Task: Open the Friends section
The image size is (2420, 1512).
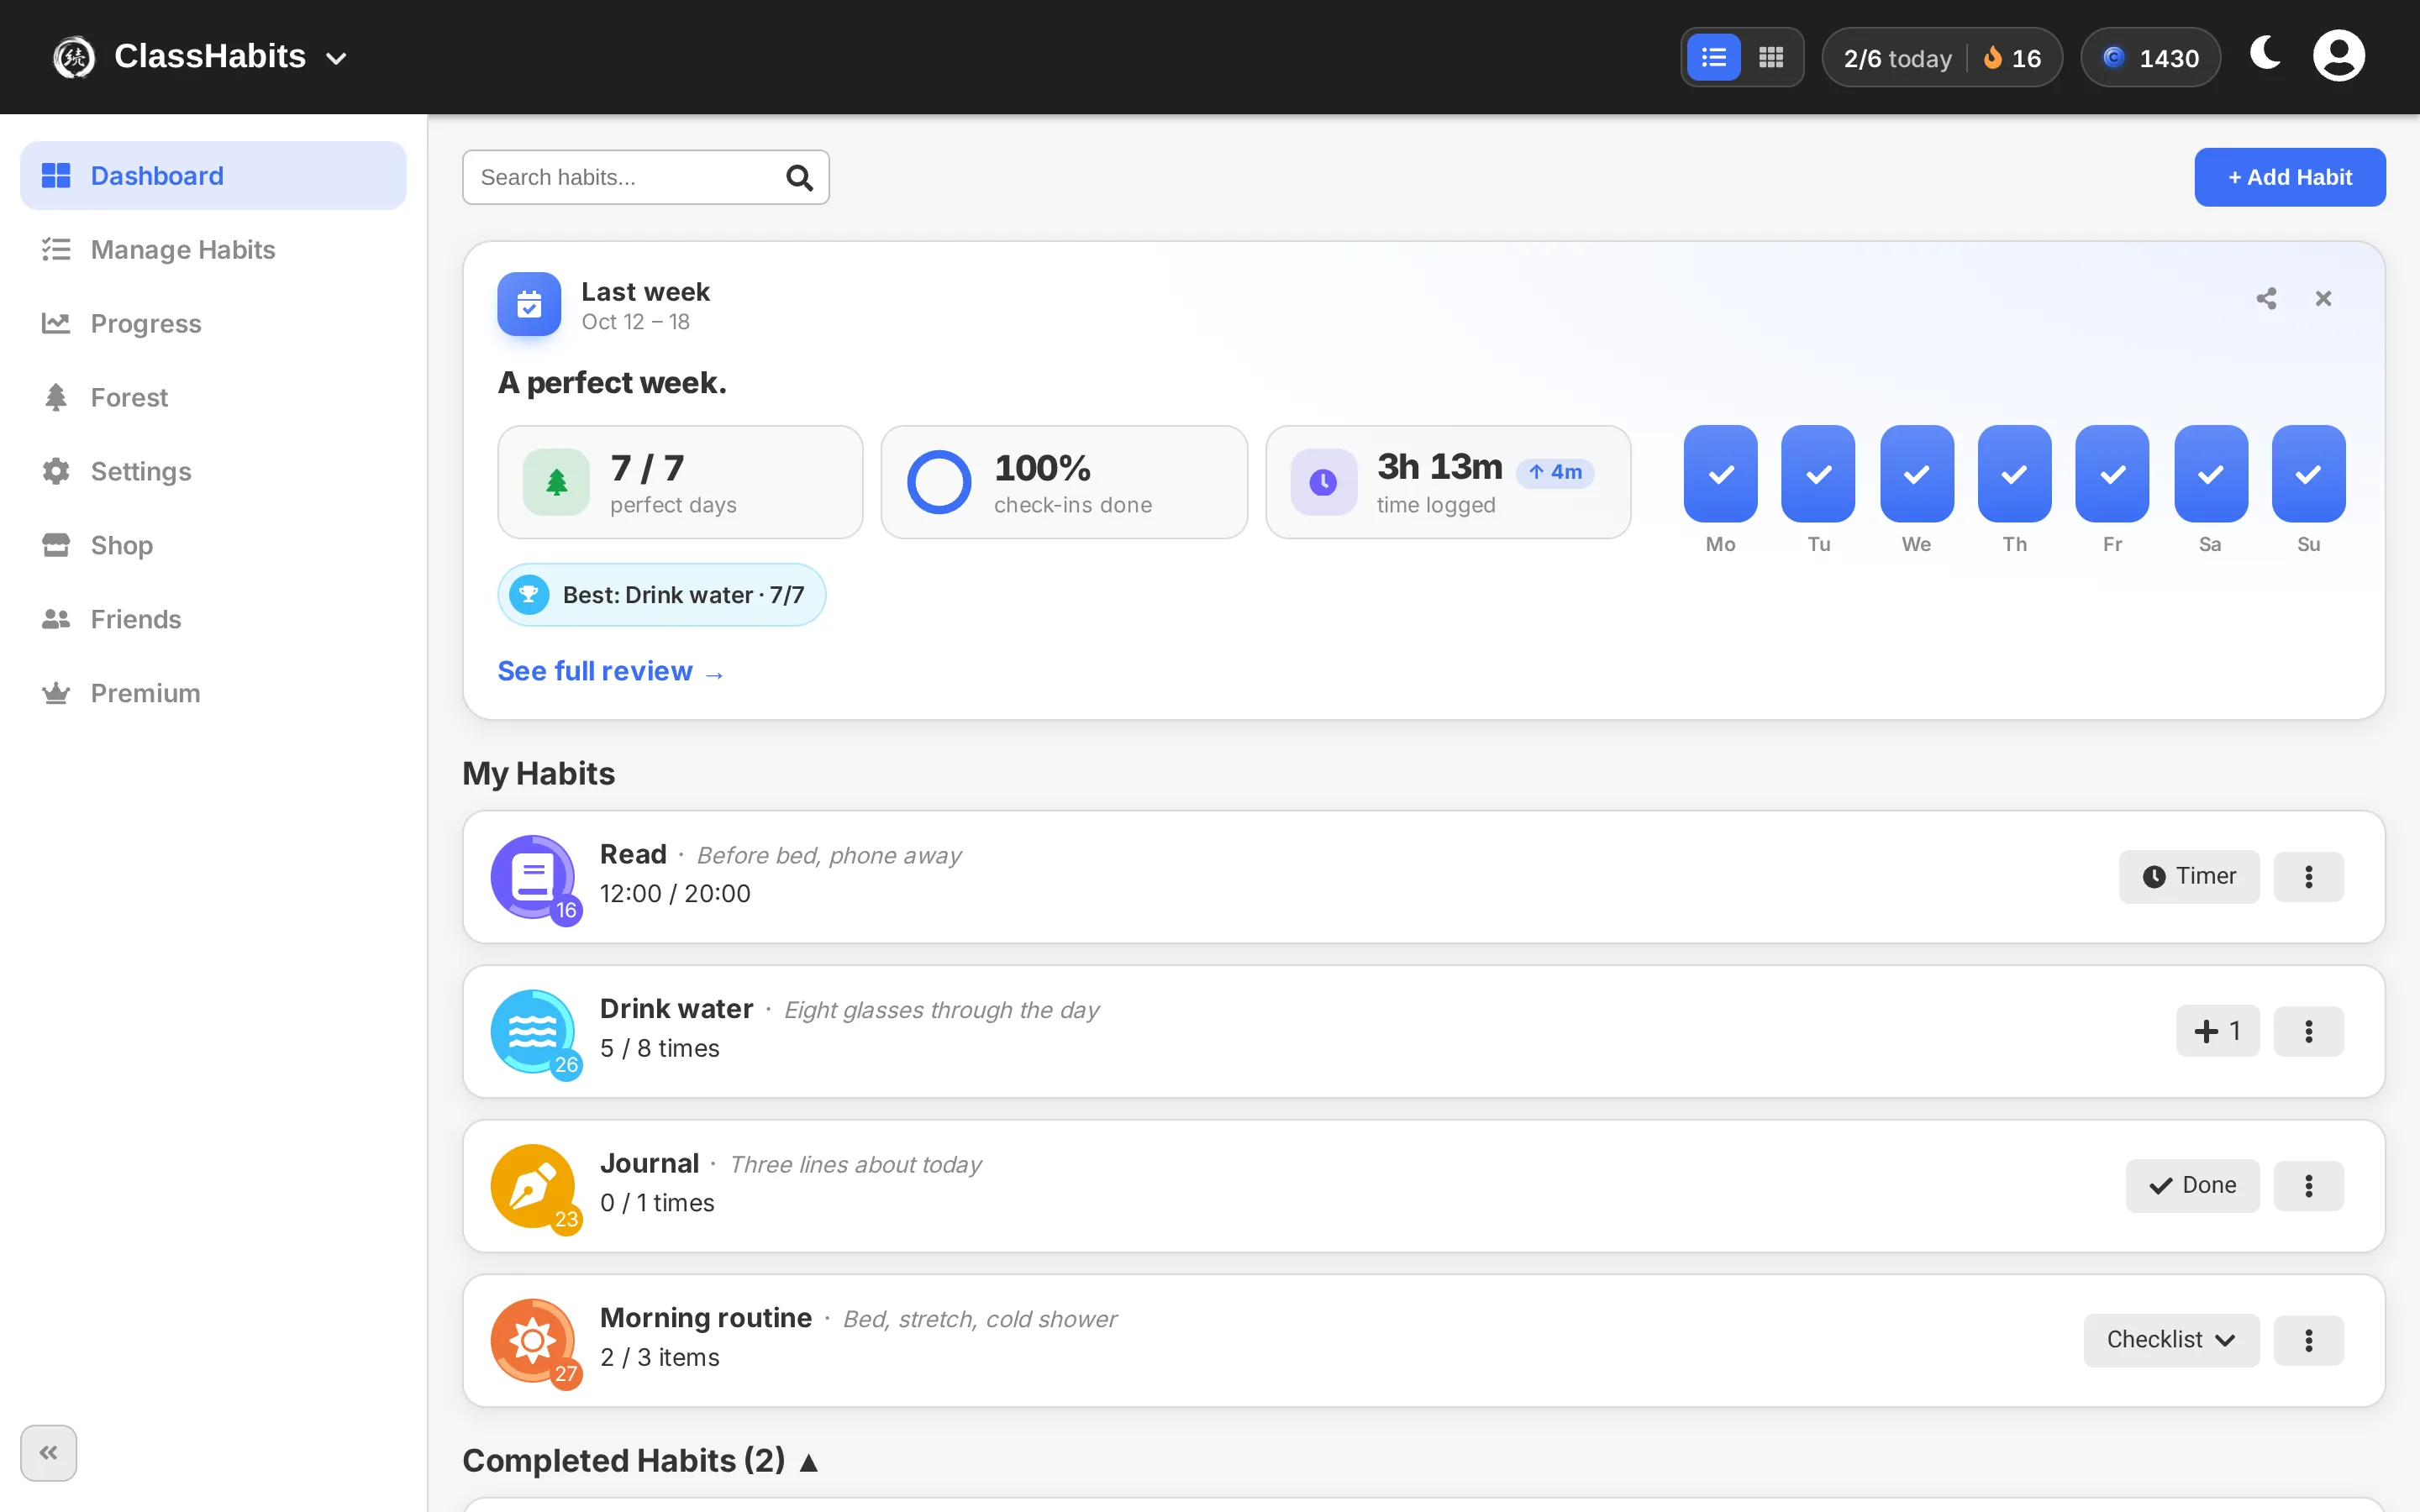Action: pos(213,619)
